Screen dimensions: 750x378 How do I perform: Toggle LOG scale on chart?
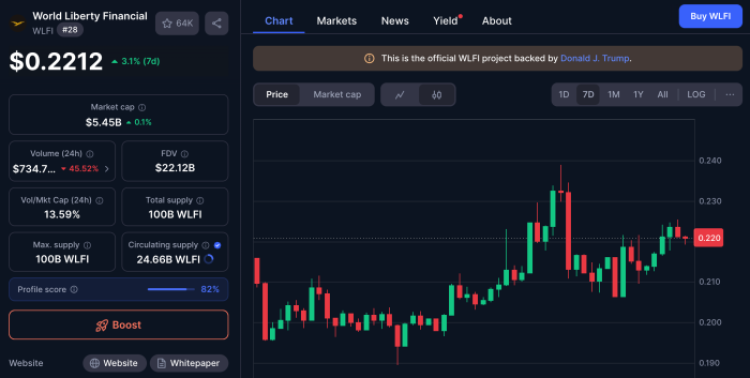click(696, 95)
